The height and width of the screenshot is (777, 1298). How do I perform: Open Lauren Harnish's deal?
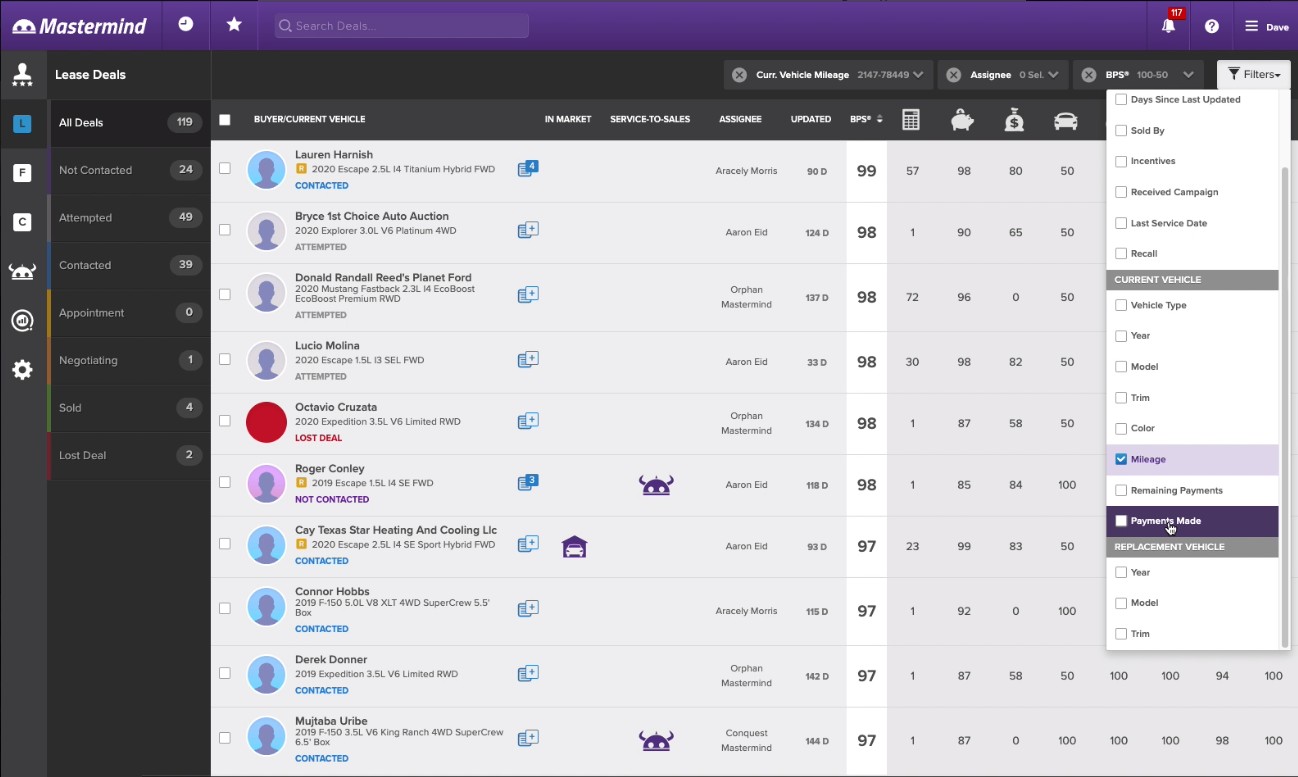334,155
